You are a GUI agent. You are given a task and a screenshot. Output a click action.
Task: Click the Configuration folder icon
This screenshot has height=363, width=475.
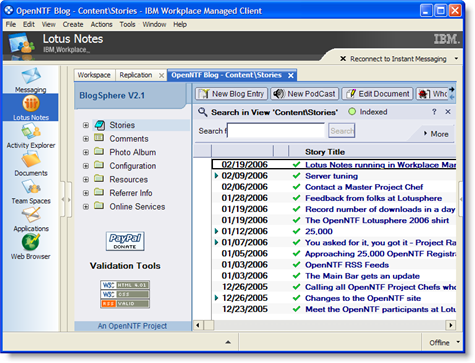coord(99,165)
